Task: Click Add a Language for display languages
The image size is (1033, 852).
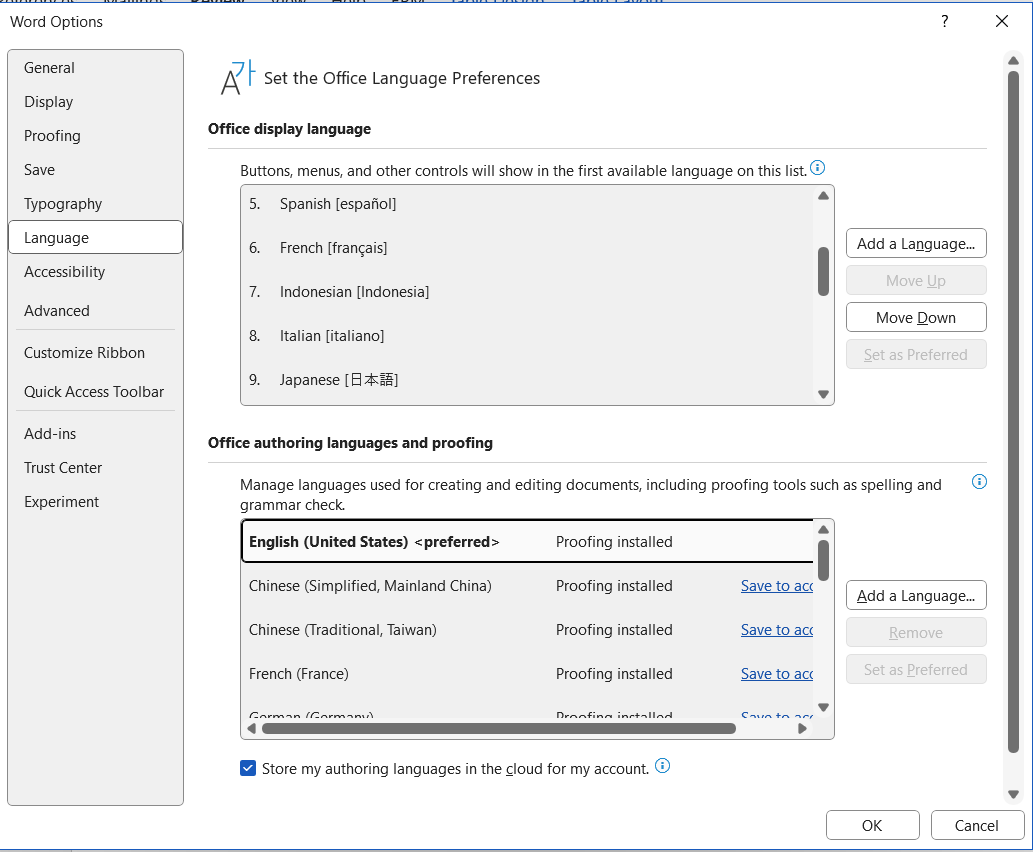Action: 915,243
